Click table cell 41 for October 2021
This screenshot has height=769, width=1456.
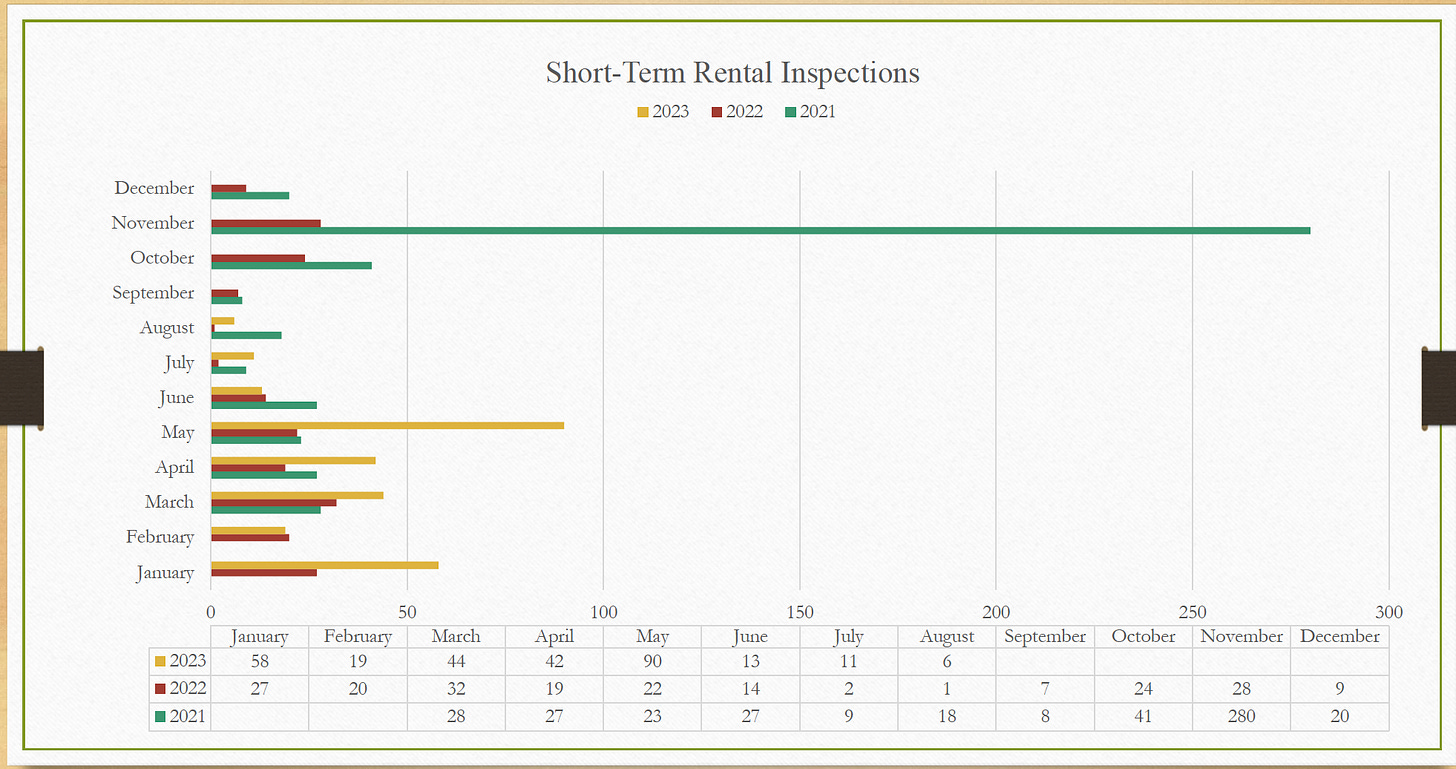(x=1144, y=717)
